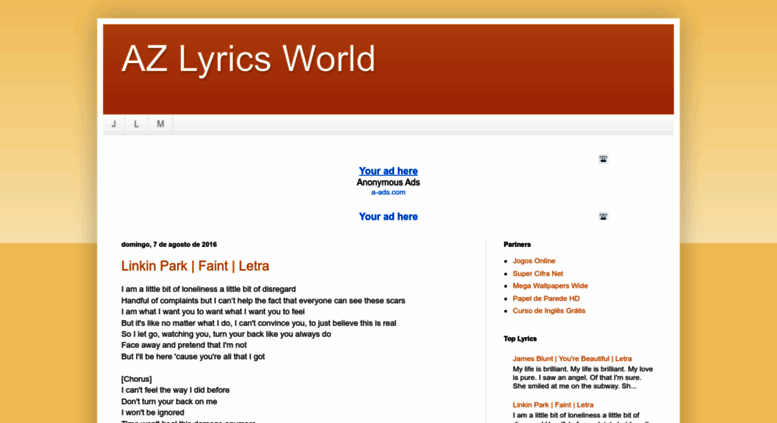Click the '[Chorus]' lyric line
This screenshot has height=423, width=777.
tap(136, 379)
